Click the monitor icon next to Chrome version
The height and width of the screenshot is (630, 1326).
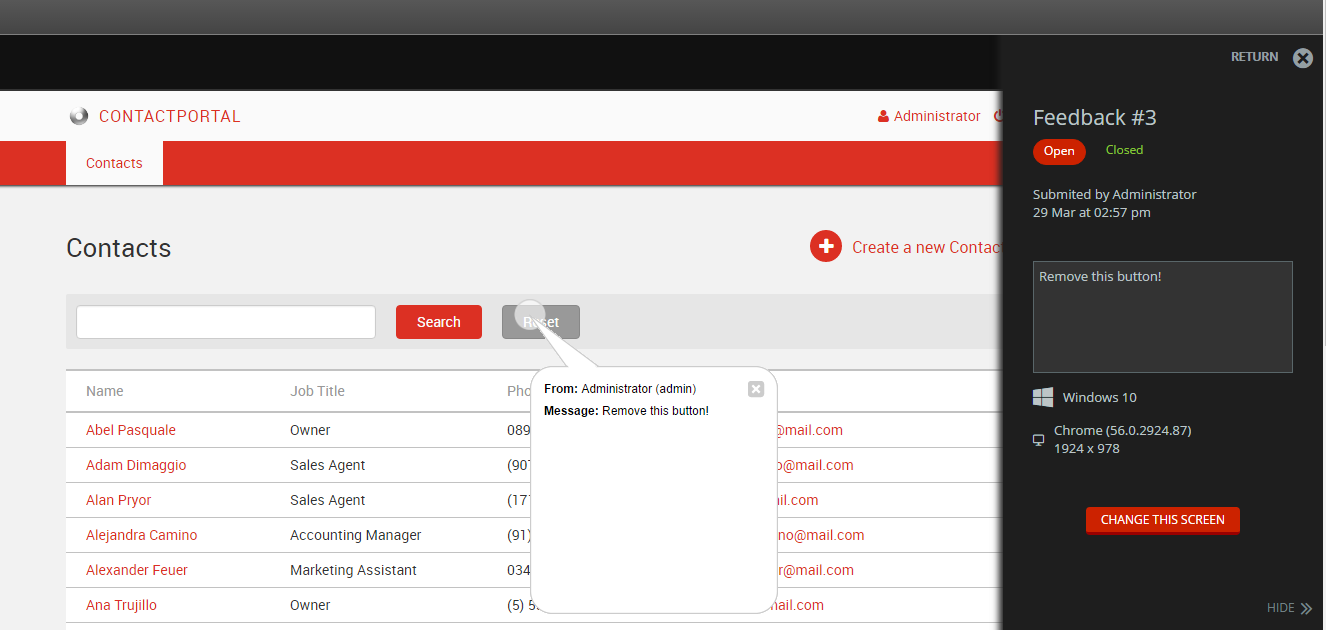pyautogui.click(x=1037, y=439)
